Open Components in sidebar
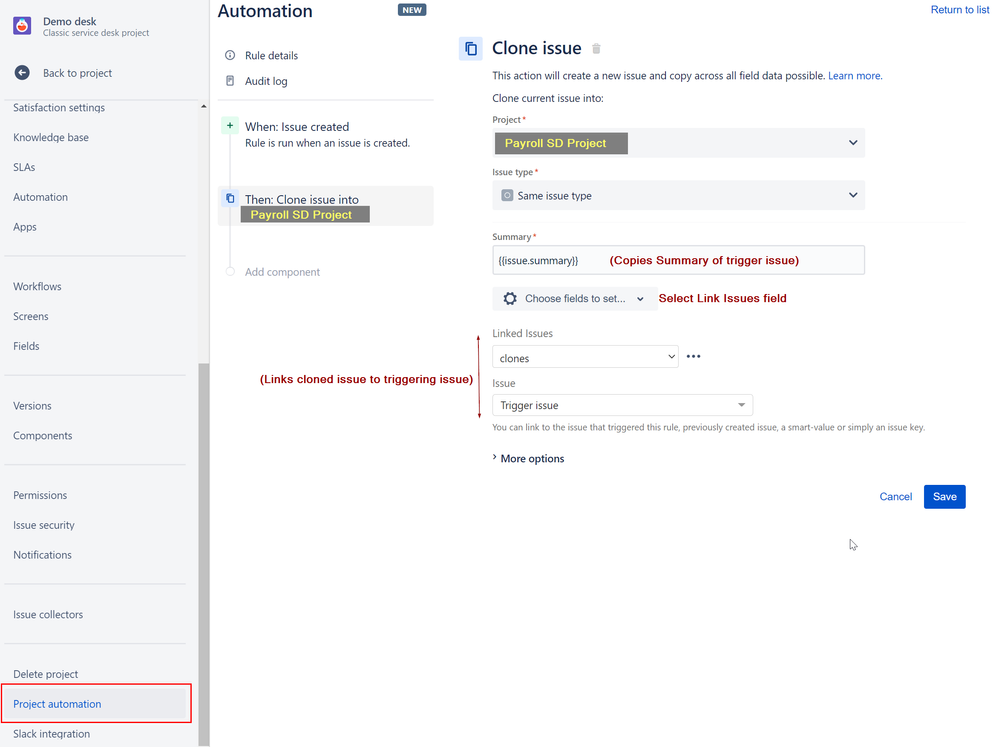 (x=43, y=435)
